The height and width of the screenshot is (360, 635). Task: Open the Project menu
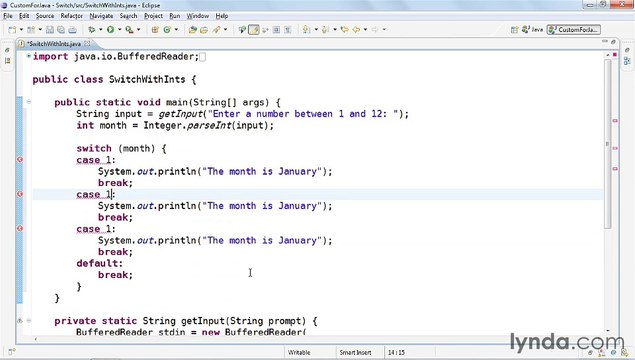tap(153, 16)
